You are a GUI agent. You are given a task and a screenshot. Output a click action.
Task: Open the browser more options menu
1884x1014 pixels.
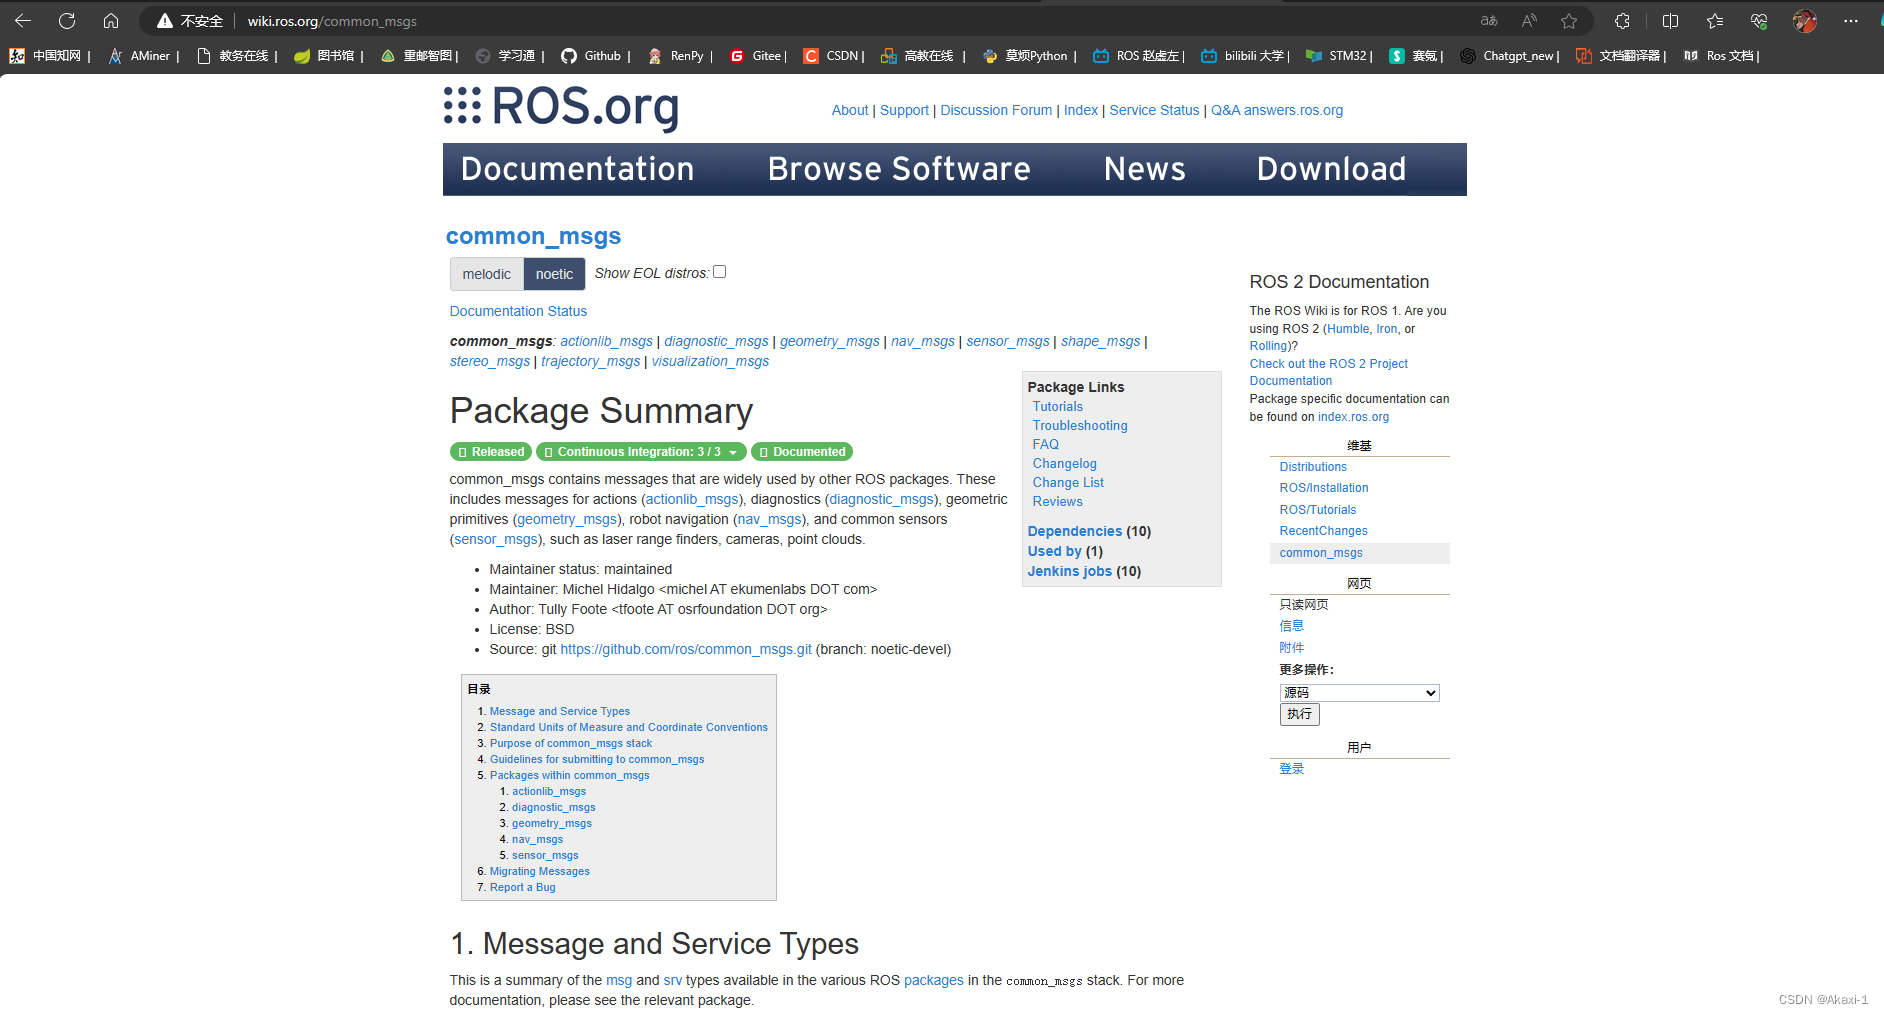(x=1851, y=20)
